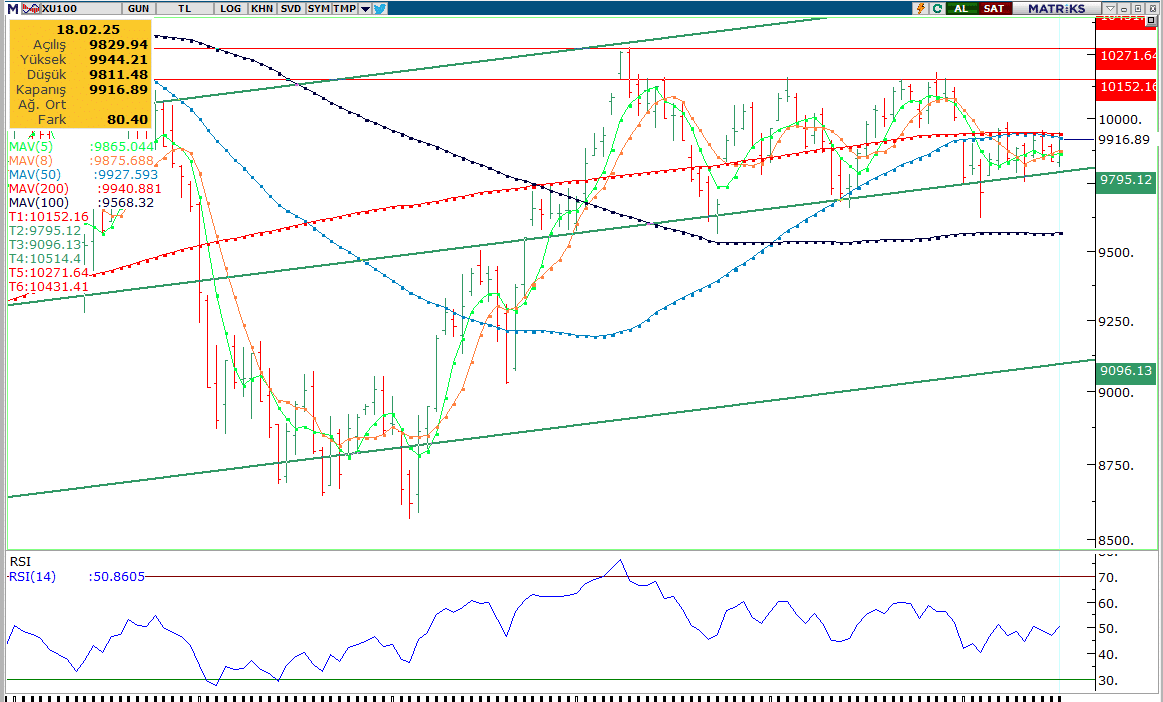Click the 9916.89 last price label

tap(1124, 140)
